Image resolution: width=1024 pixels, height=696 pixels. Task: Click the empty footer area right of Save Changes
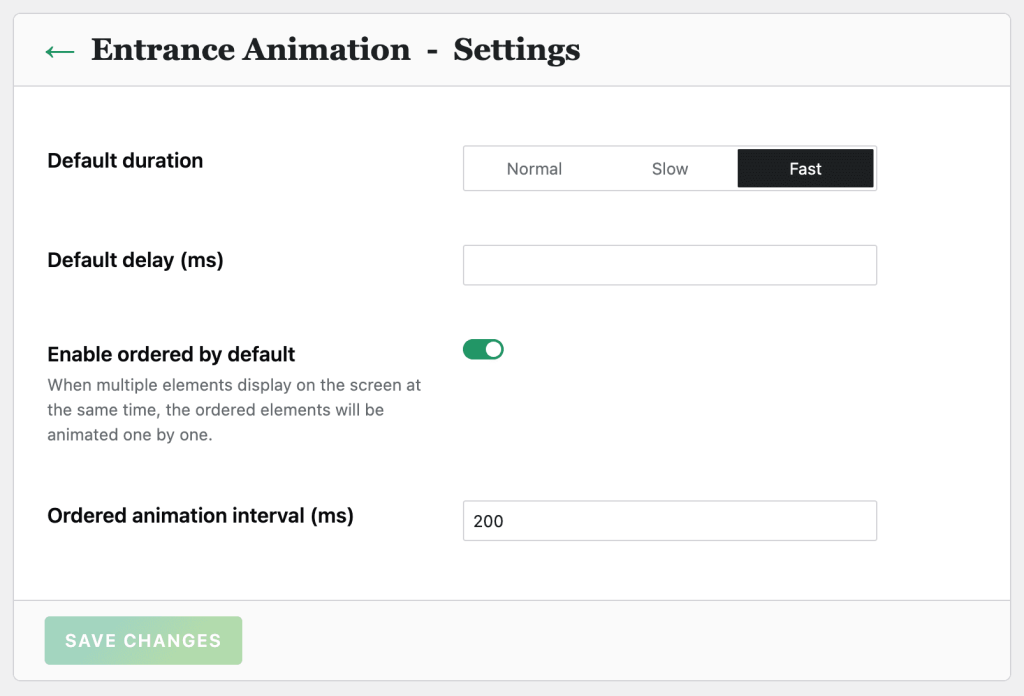tap(620, 640)
